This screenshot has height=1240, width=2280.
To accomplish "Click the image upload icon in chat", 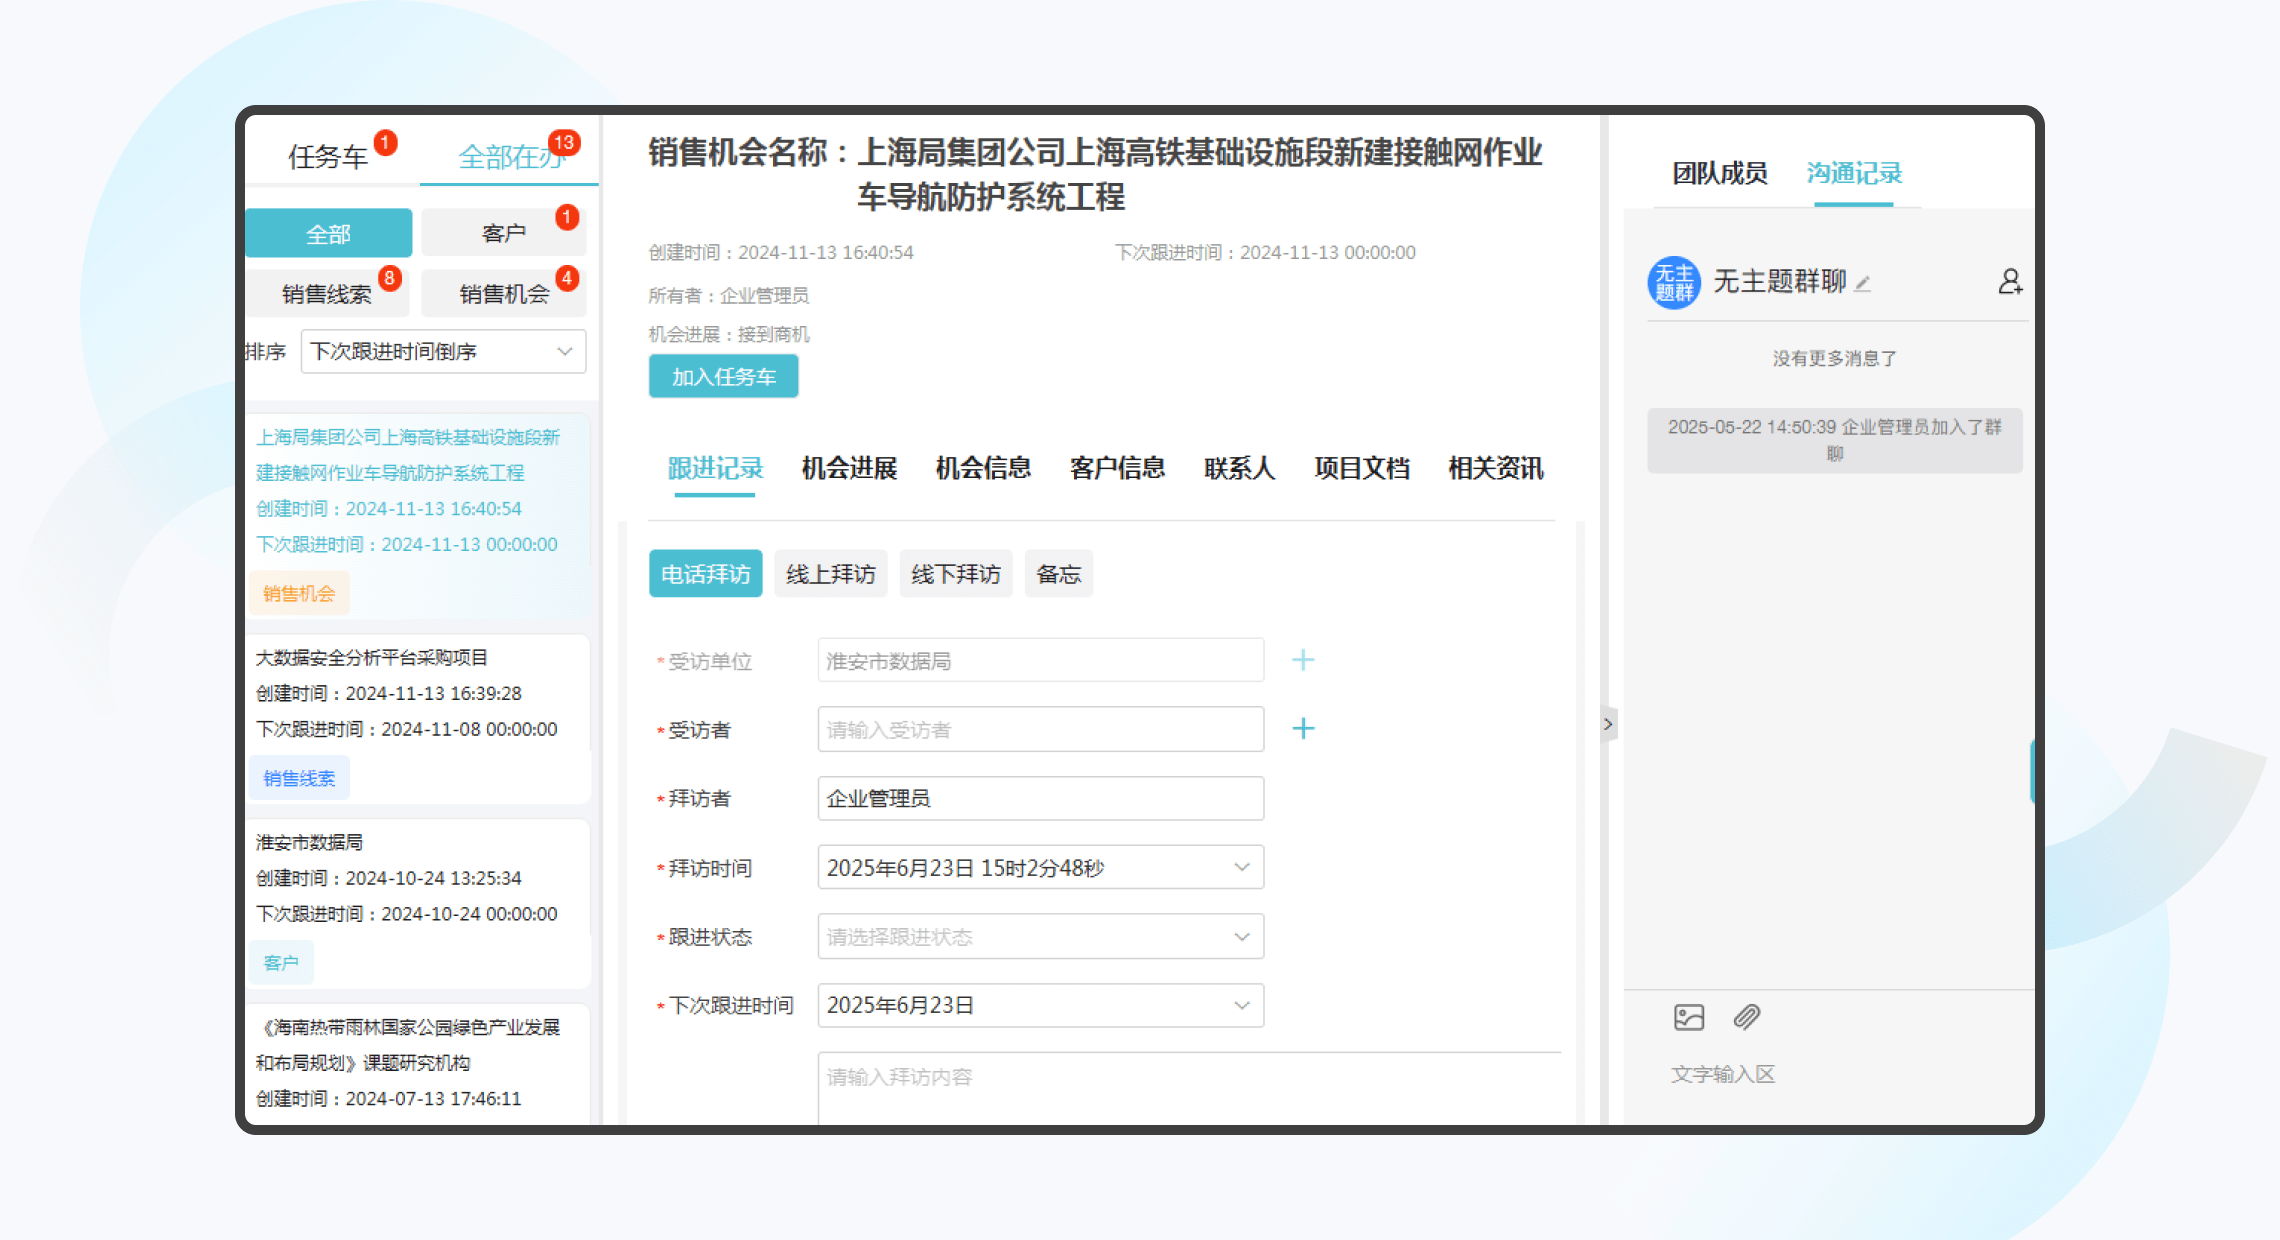I will tap(1689, 1018).
